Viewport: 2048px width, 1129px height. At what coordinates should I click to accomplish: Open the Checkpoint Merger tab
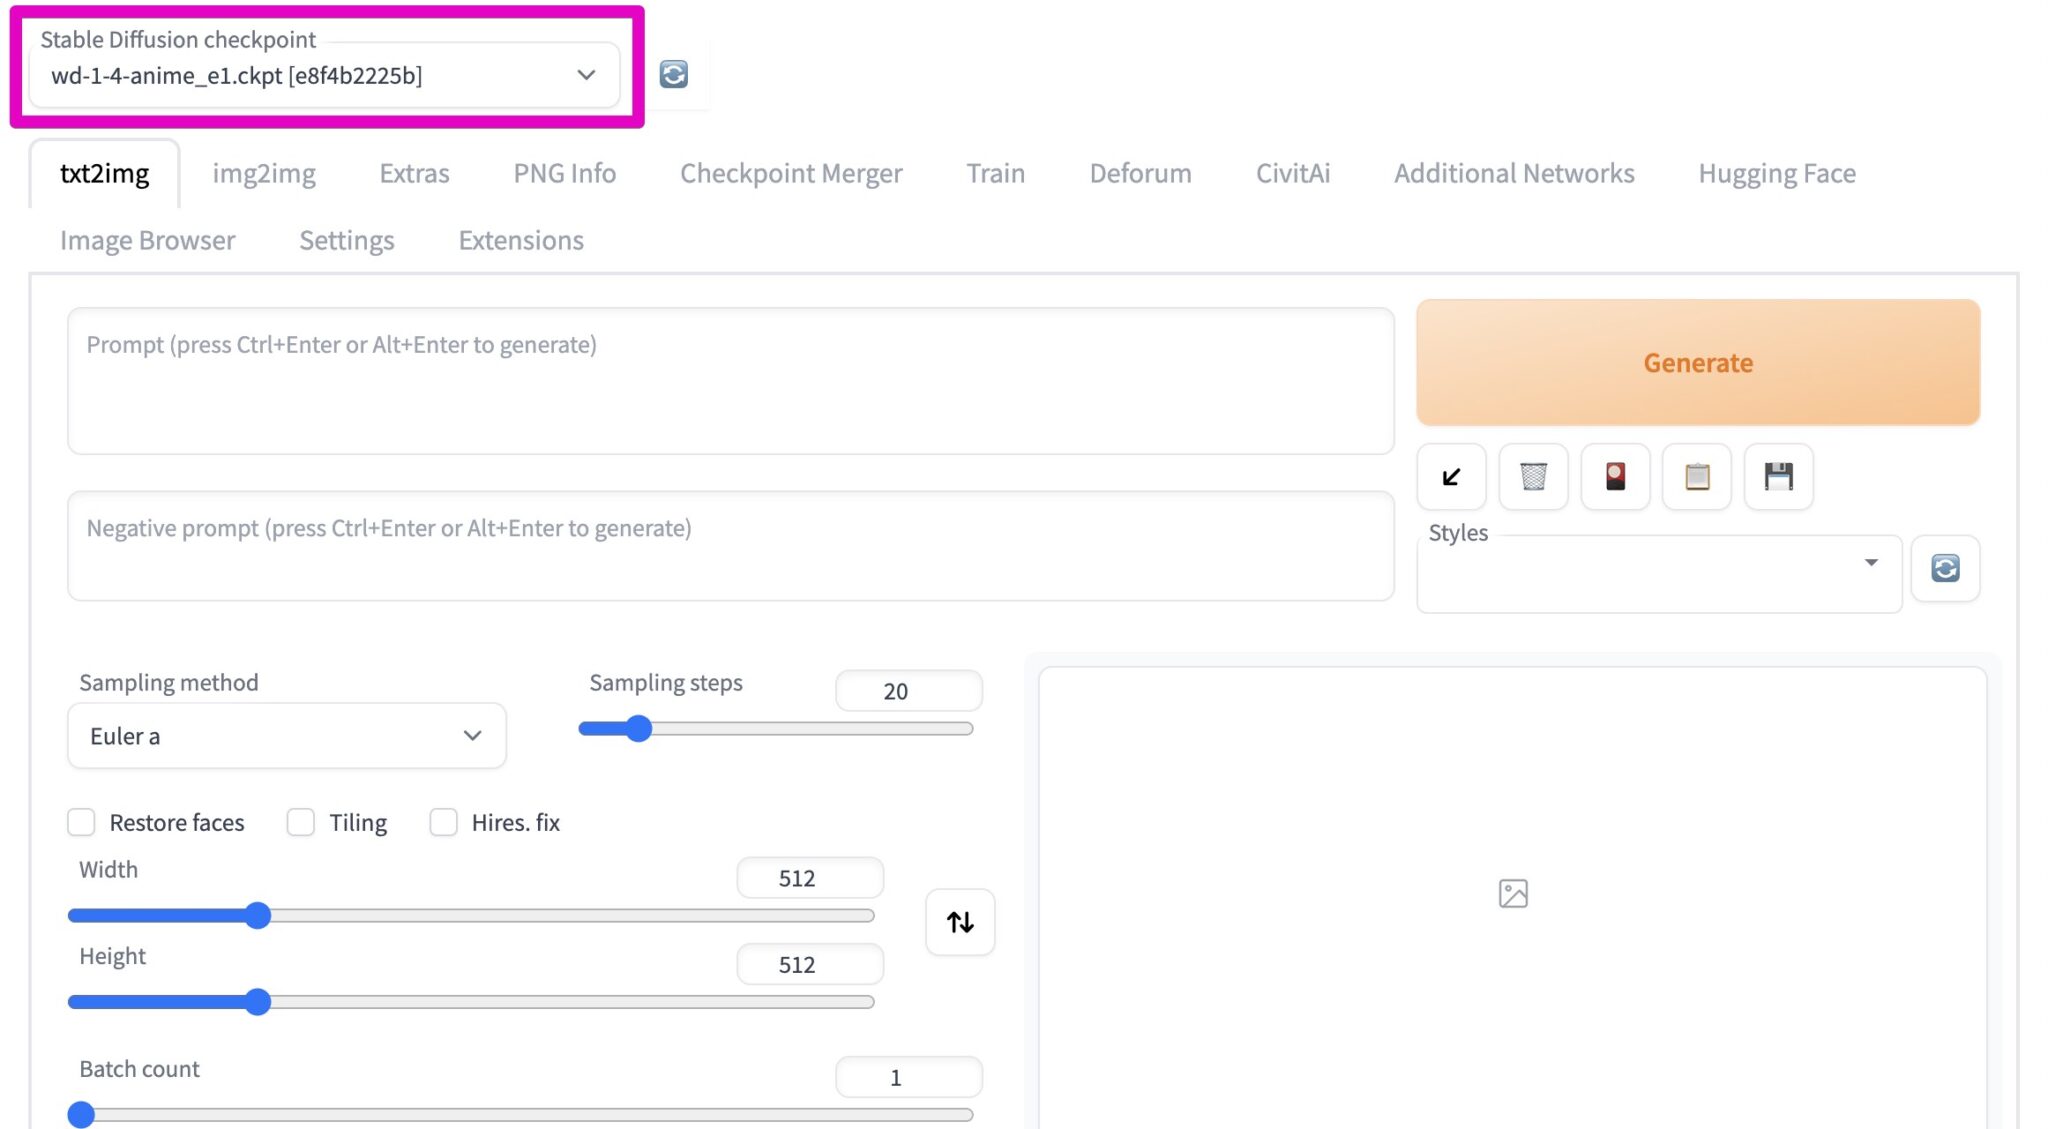pos(790,173)
